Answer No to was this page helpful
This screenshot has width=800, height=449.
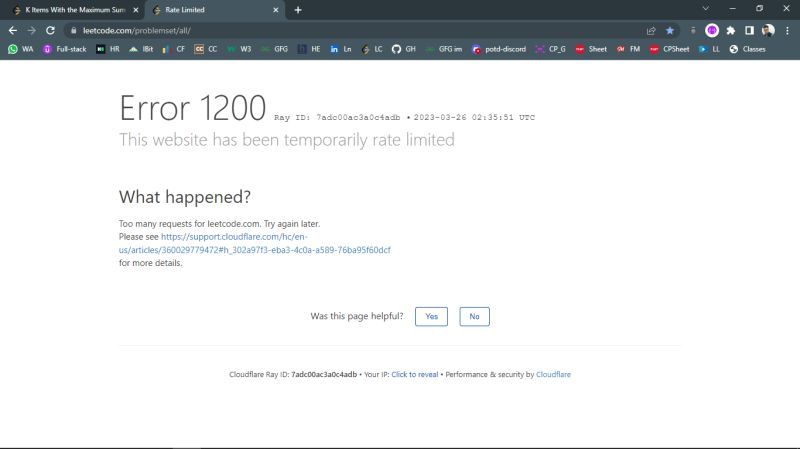coord(474,316)
